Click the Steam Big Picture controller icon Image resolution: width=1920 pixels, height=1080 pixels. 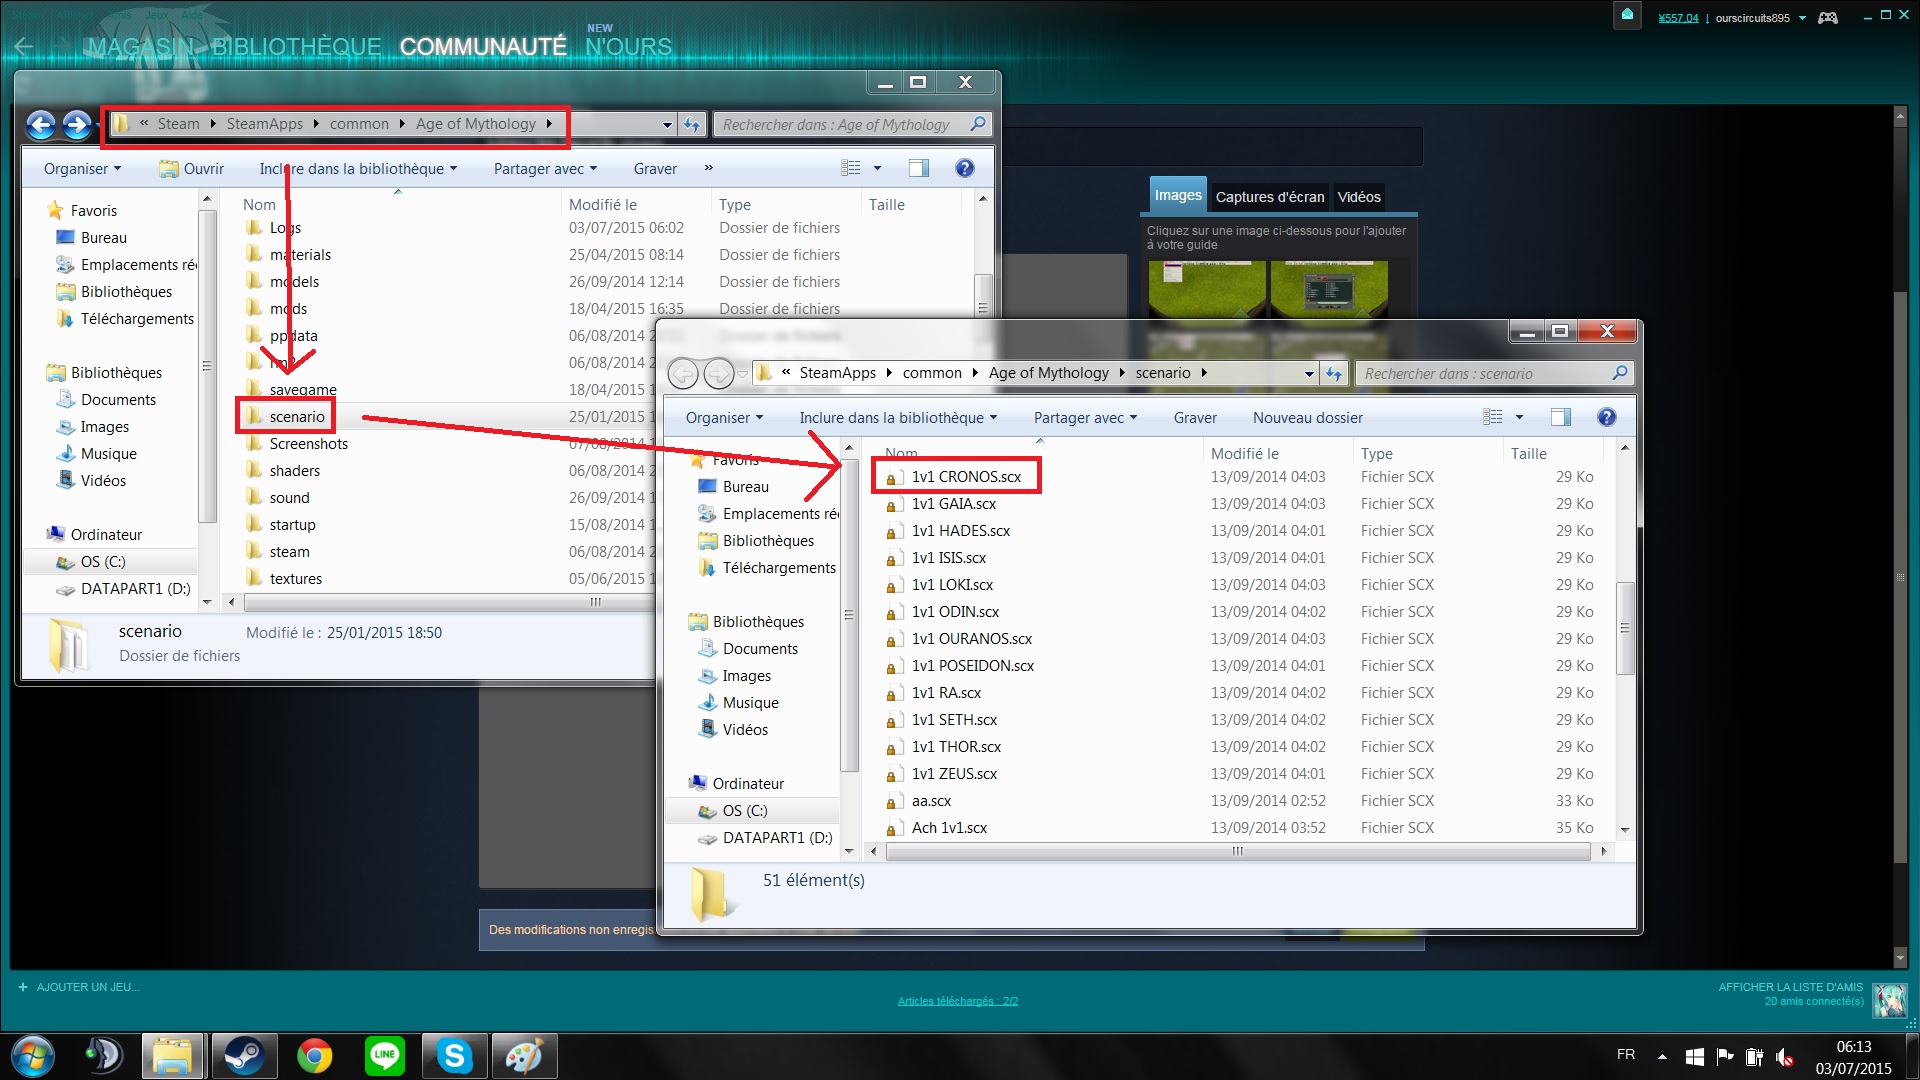point(1827,18)
